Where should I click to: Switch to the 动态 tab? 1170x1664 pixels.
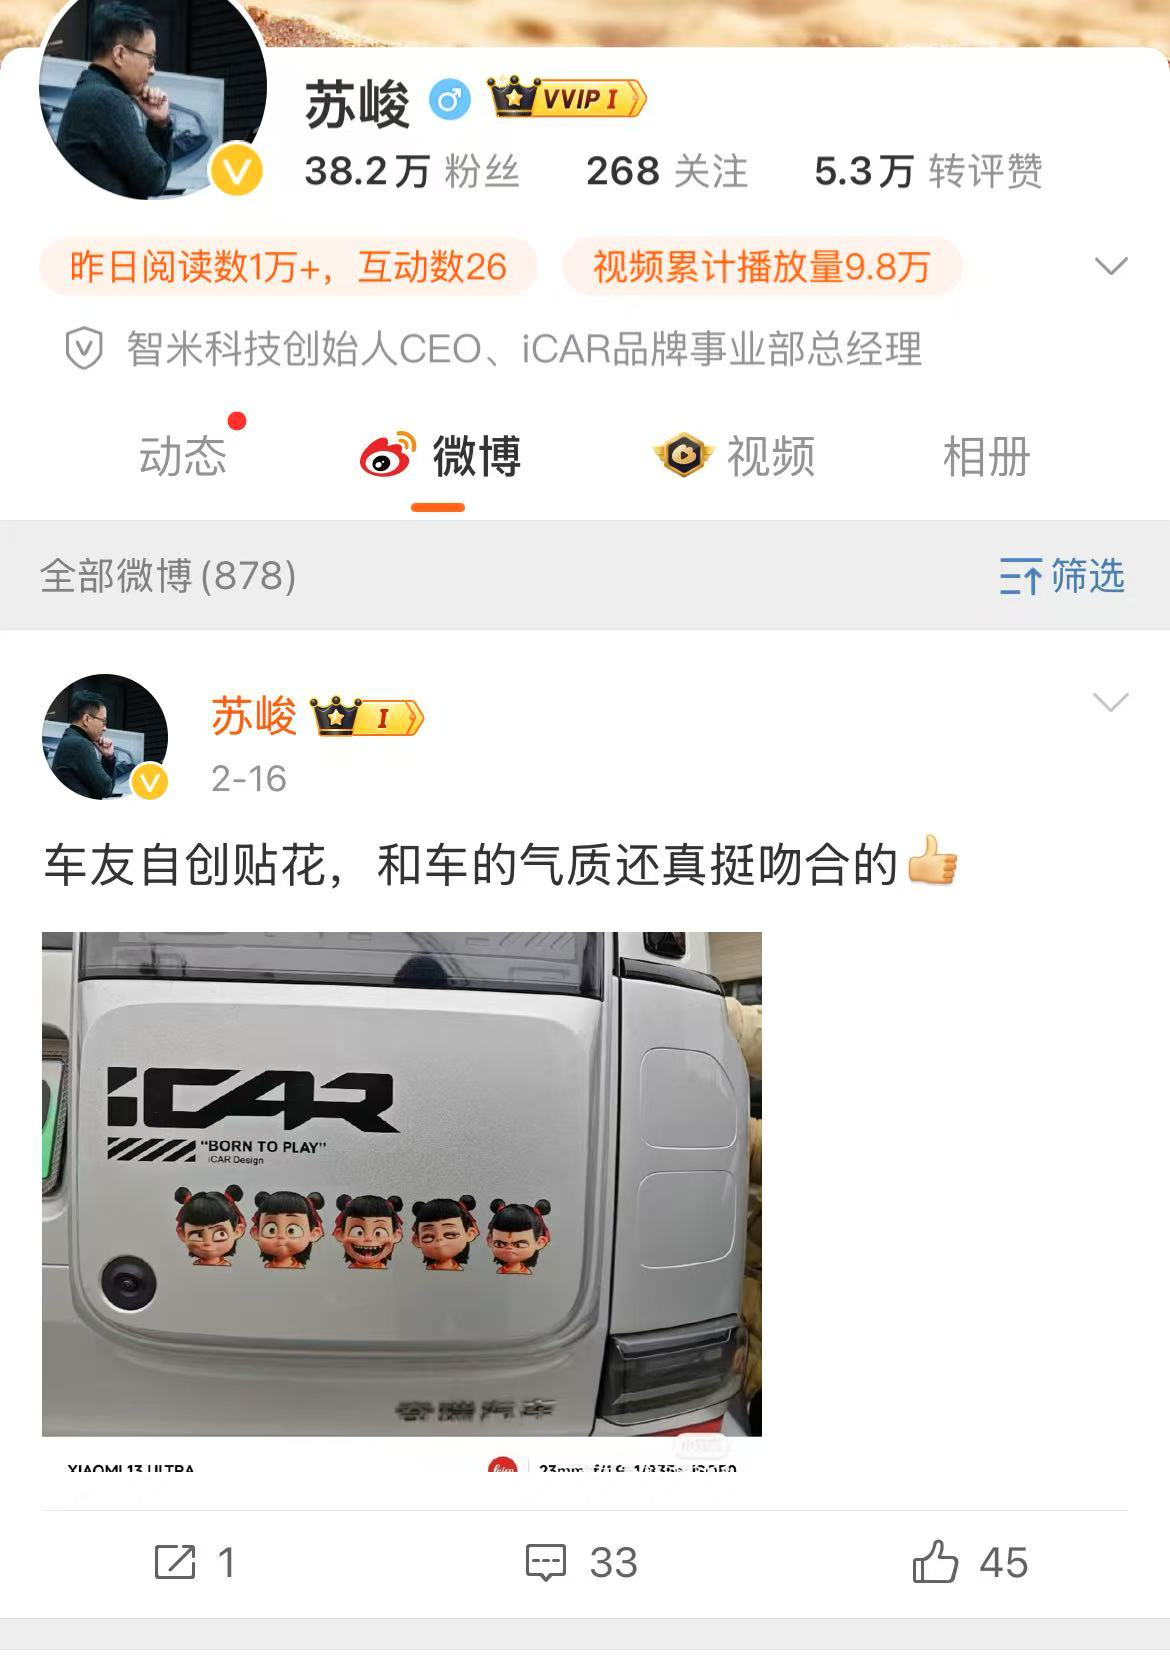pyautogui.click(x=183, y=457)
